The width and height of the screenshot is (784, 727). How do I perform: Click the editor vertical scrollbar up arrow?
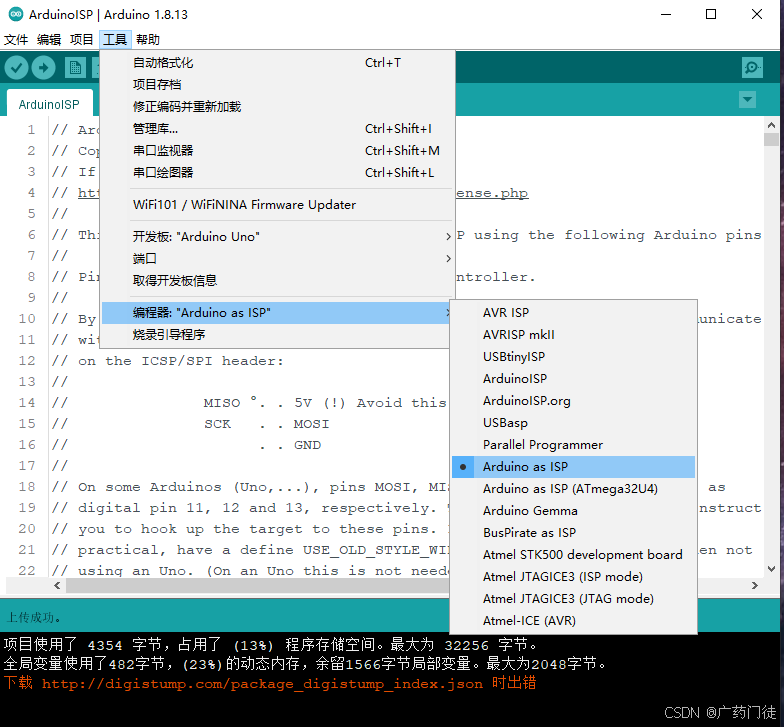click(771, 125)
